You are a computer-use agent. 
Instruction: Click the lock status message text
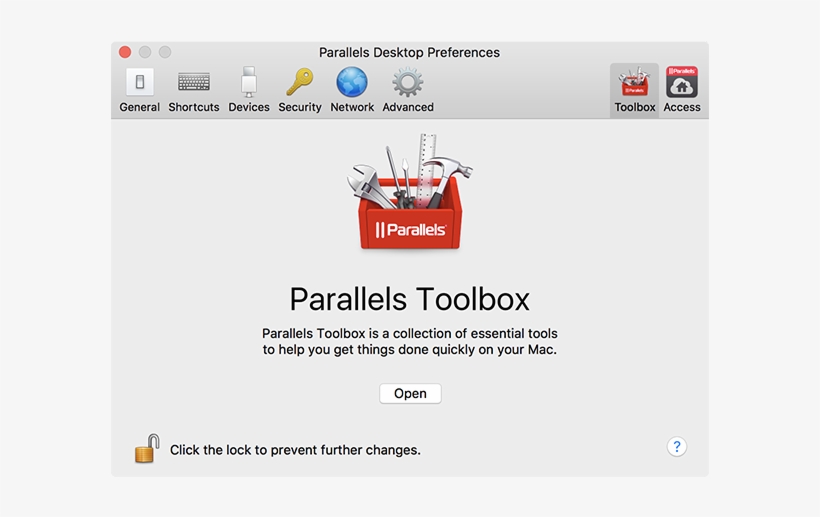295,450
